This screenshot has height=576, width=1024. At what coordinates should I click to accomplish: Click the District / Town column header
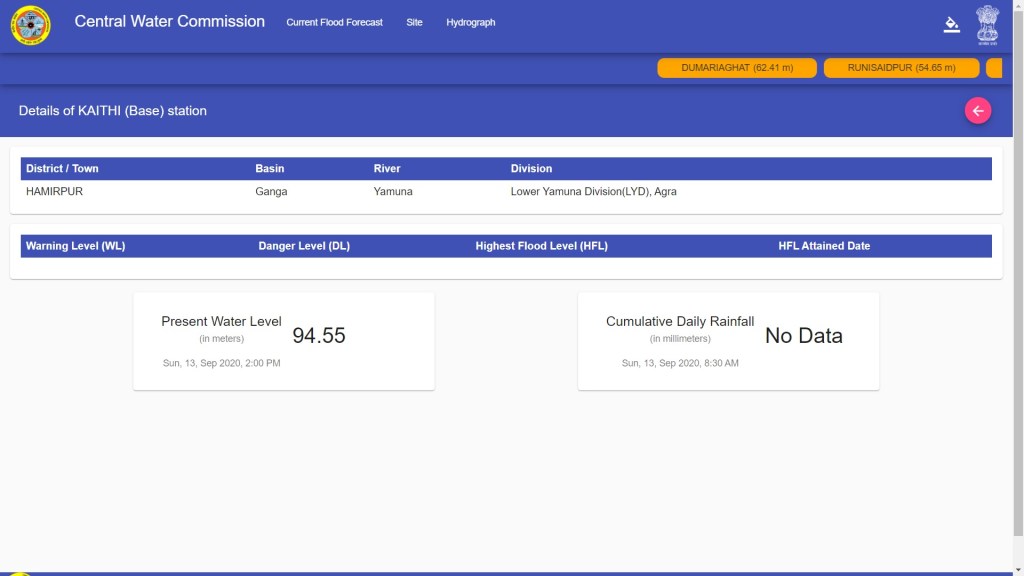tap(62, 169)
